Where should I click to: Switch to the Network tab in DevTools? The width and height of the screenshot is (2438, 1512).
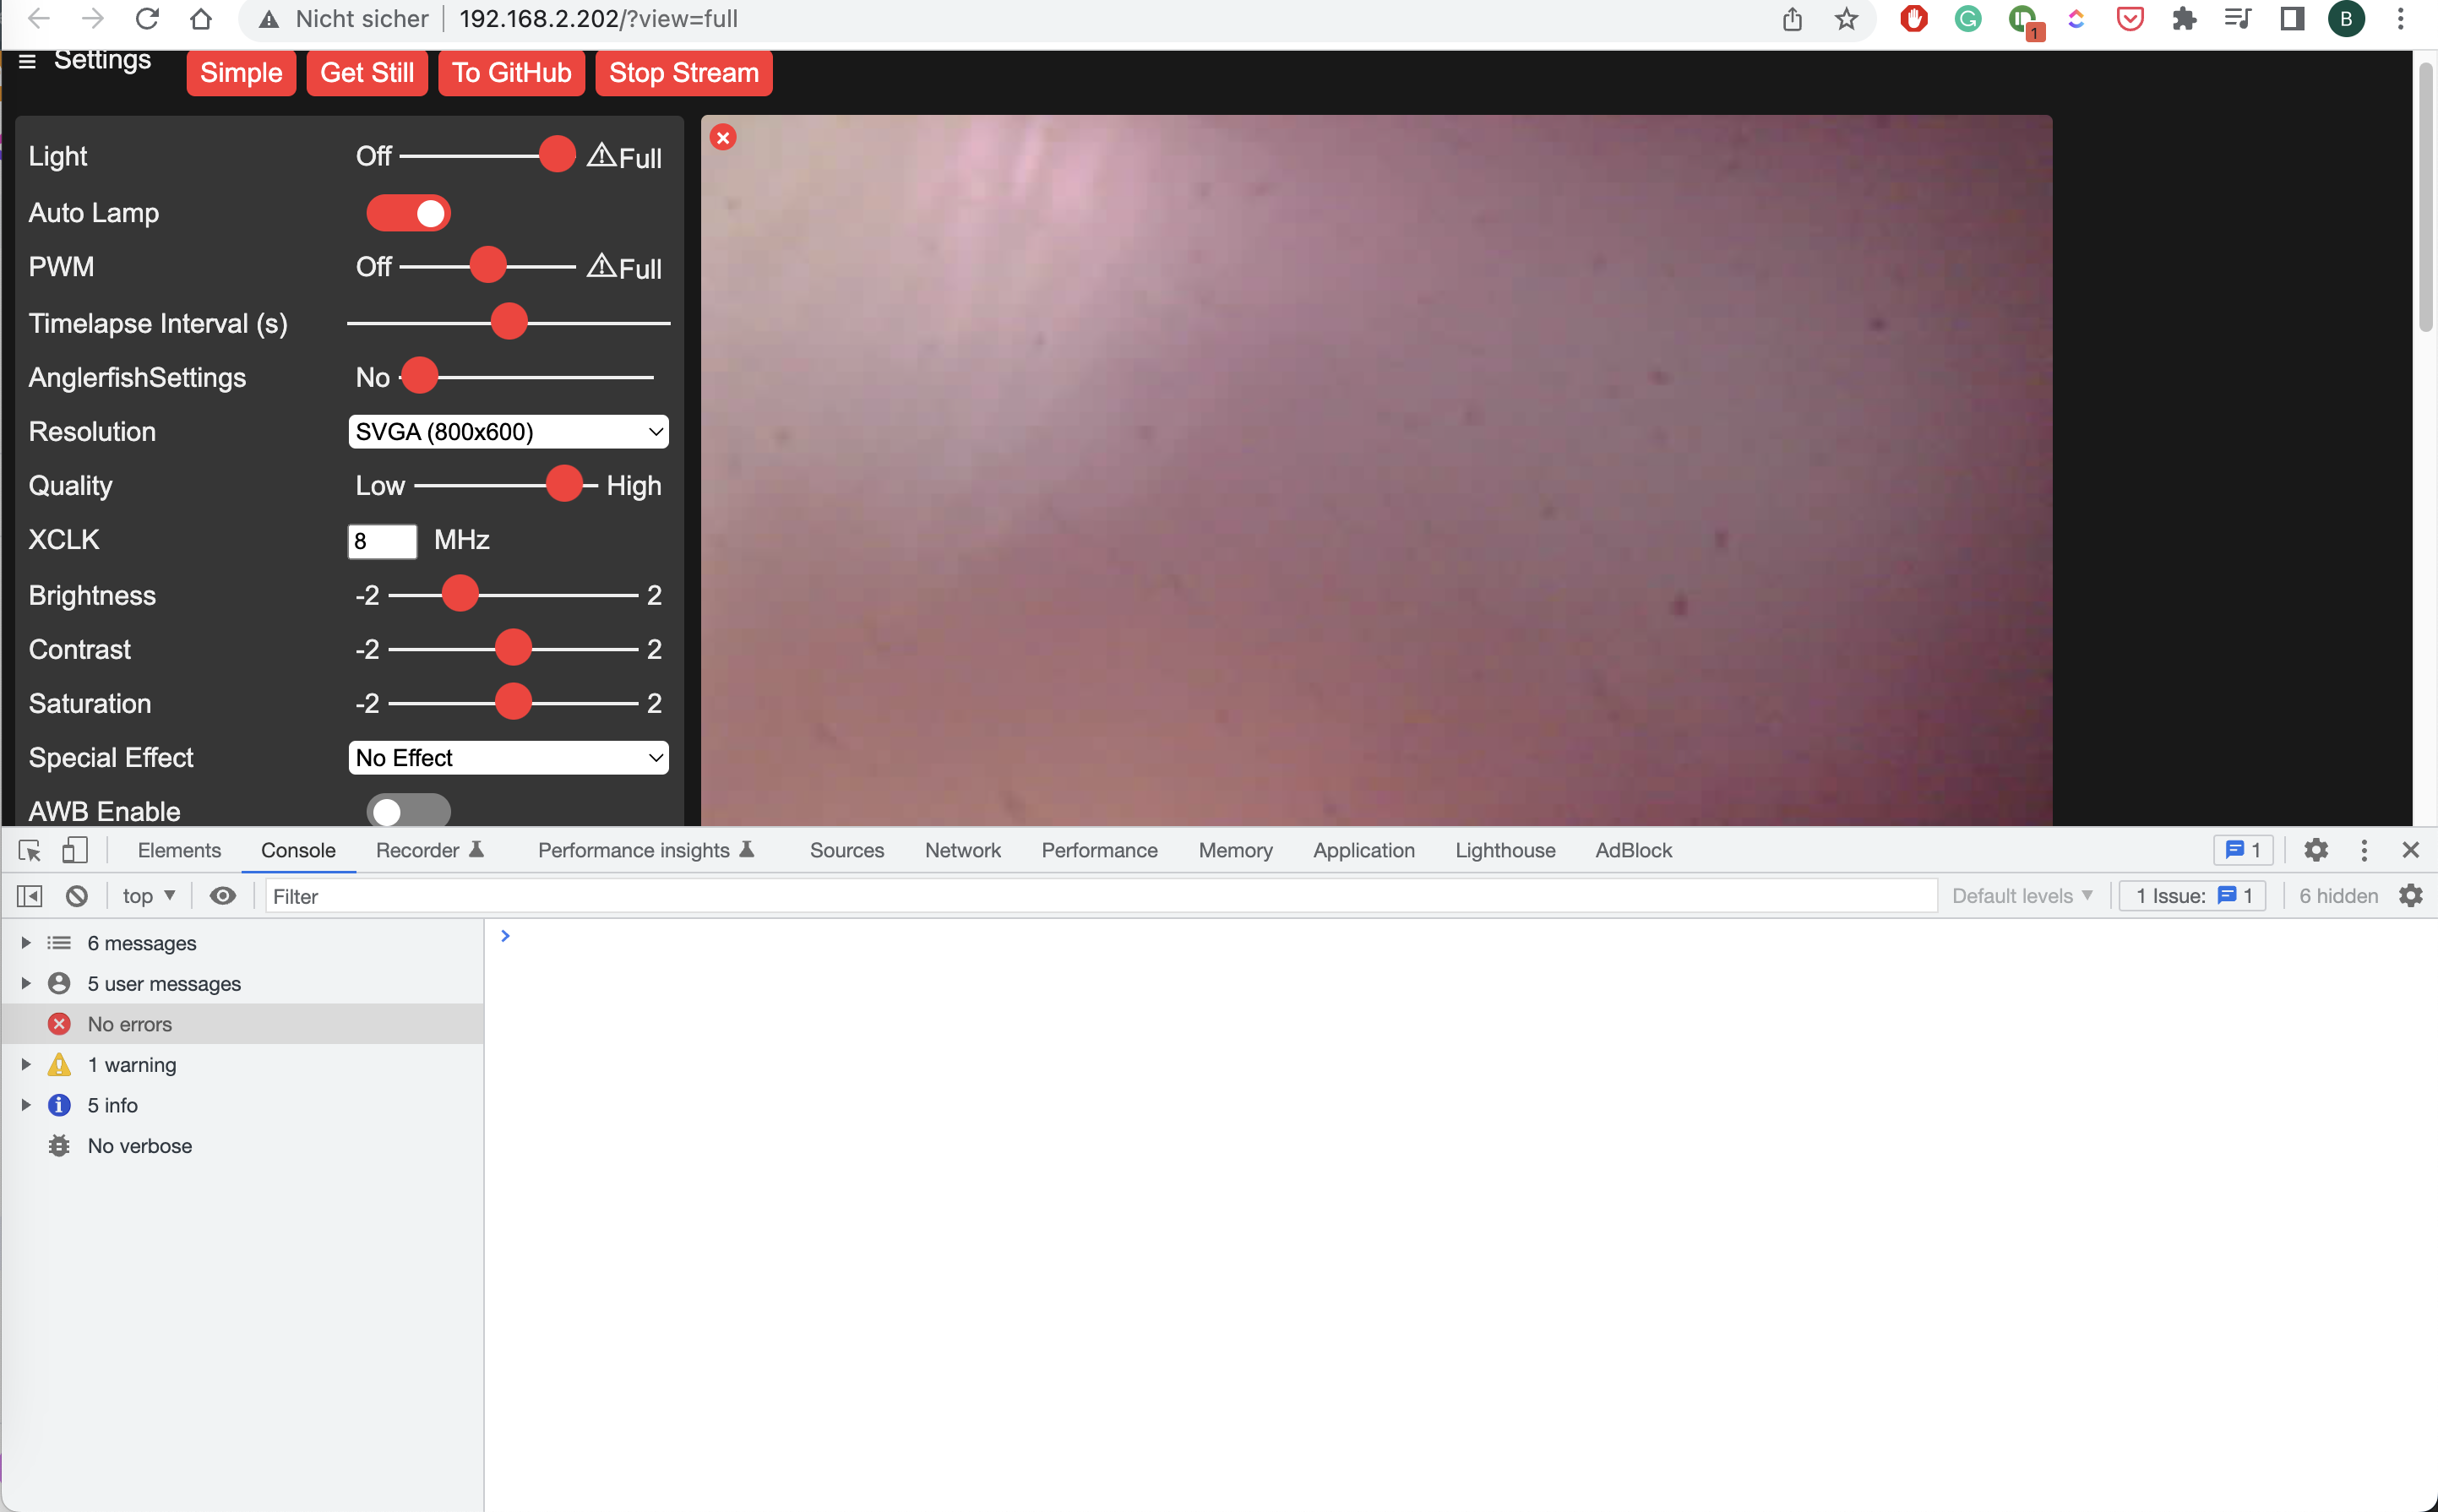coord(962,850)
